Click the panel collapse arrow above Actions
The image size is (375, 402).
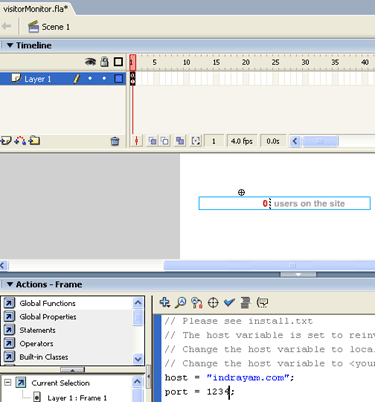(298, 274)
